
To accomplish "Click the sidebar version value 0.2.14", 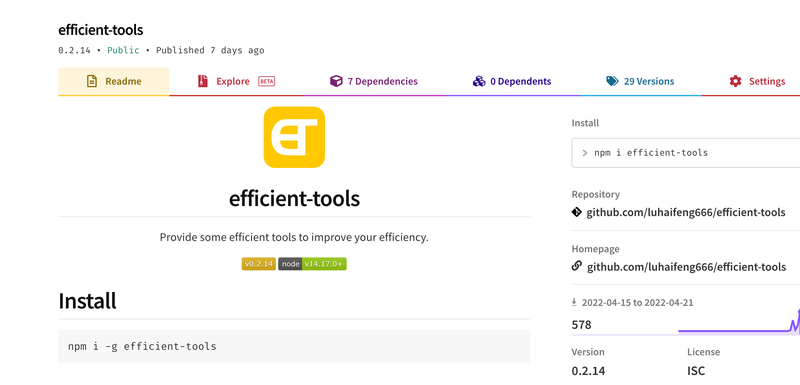I will pos(588,371).
